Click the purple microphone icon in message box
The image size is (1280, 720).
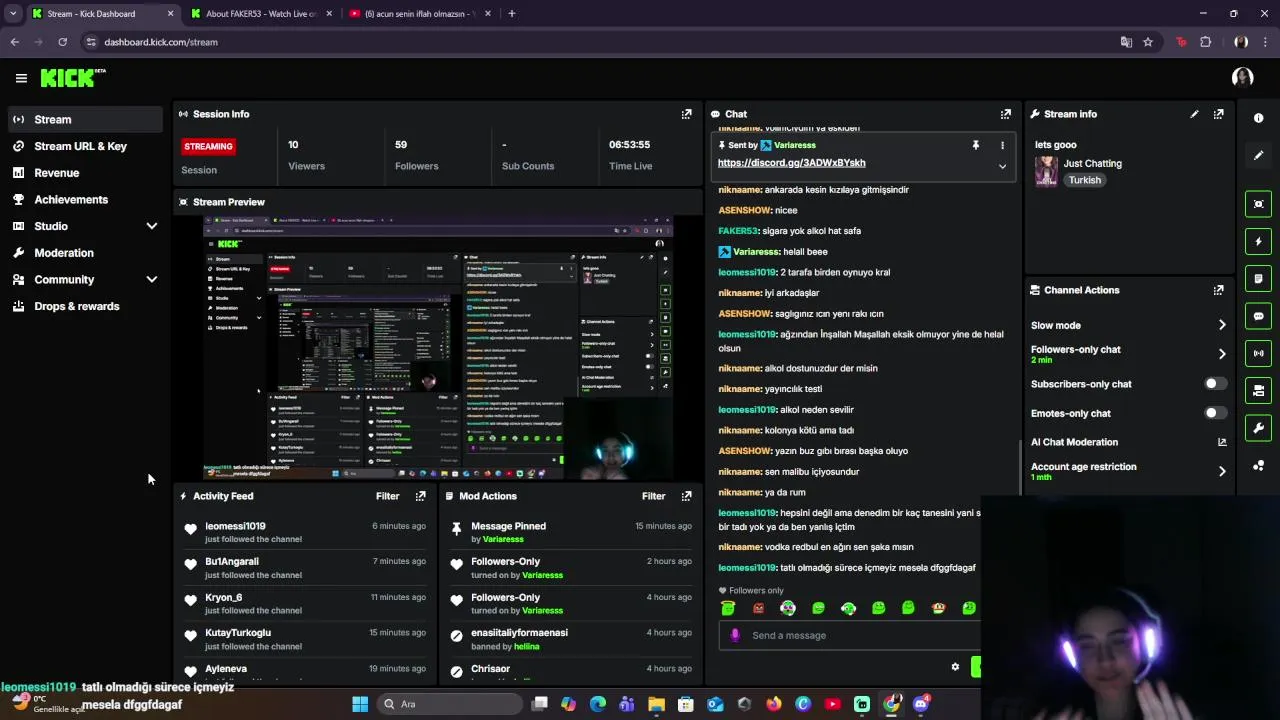tap(735, 635)
